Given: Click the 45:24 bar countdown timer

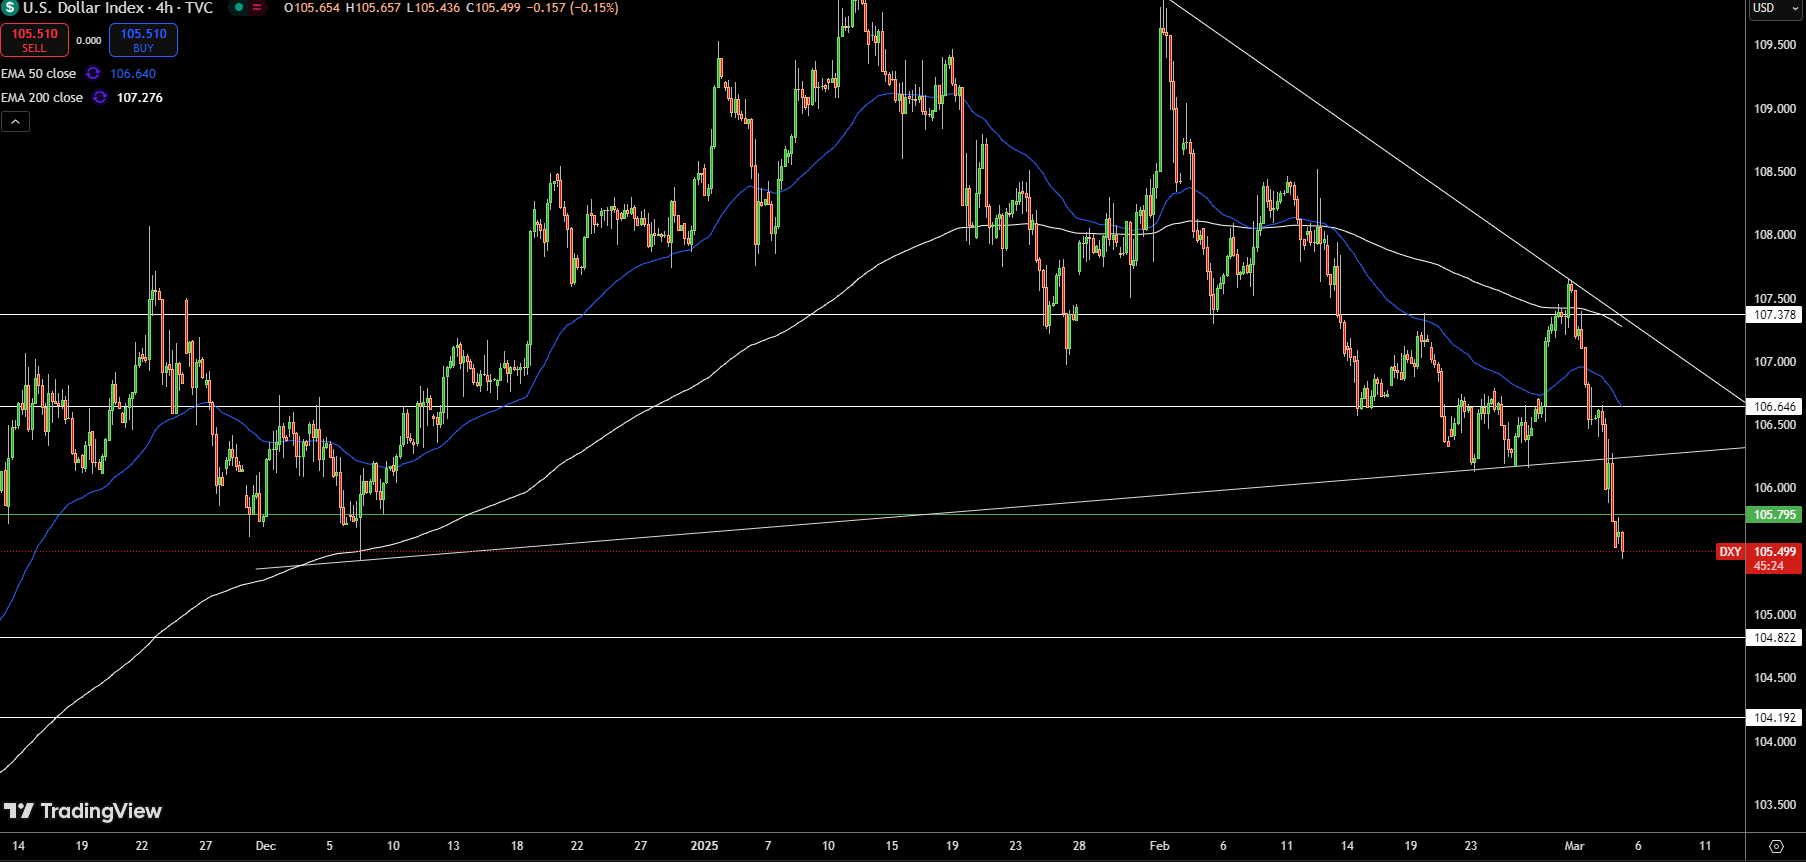Looking at the screenshot, I should click(x=1769, y=566).
